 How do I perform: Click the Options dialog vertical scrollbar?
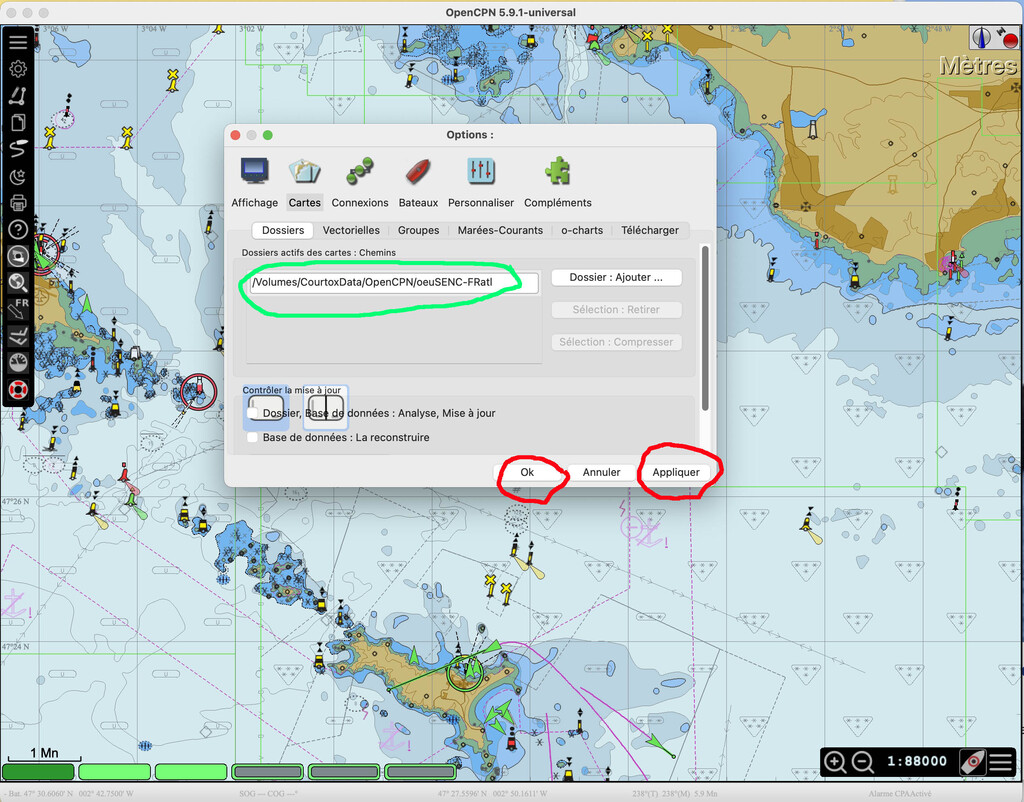coord(705,328)
